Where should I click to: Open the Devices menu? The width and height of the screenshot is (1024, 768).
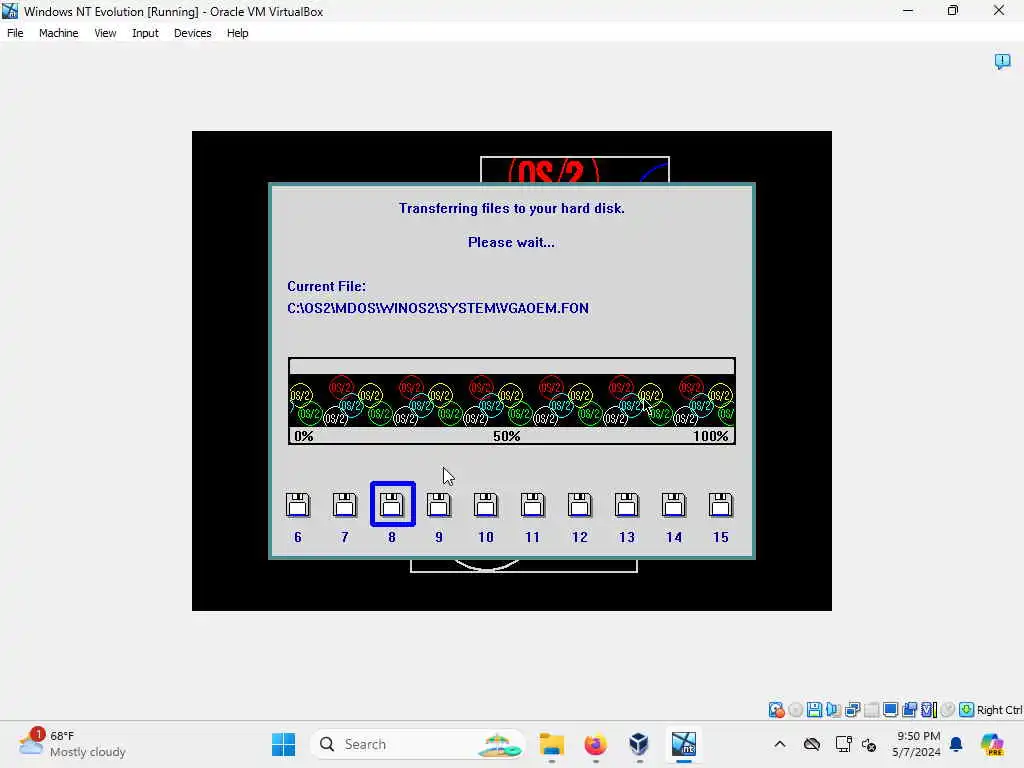[193, 33]
